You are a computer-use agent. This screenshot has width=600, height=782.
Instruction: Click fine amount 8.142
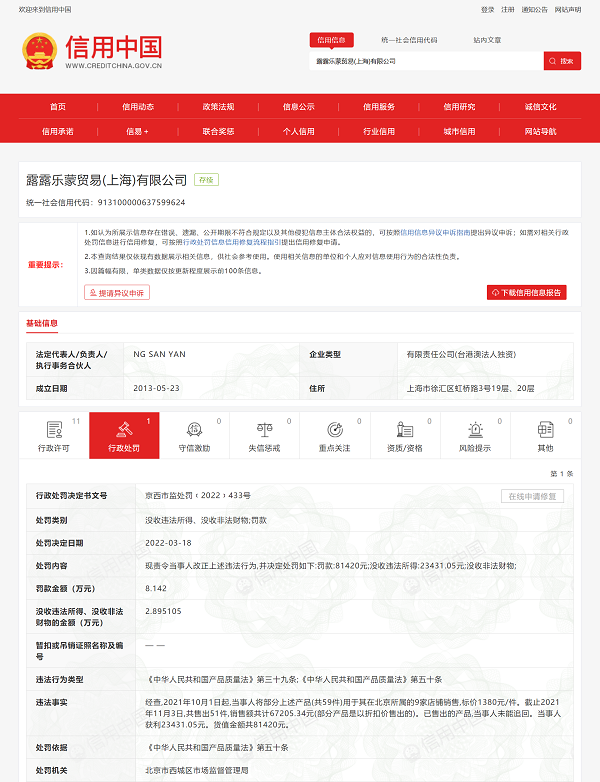156,588
